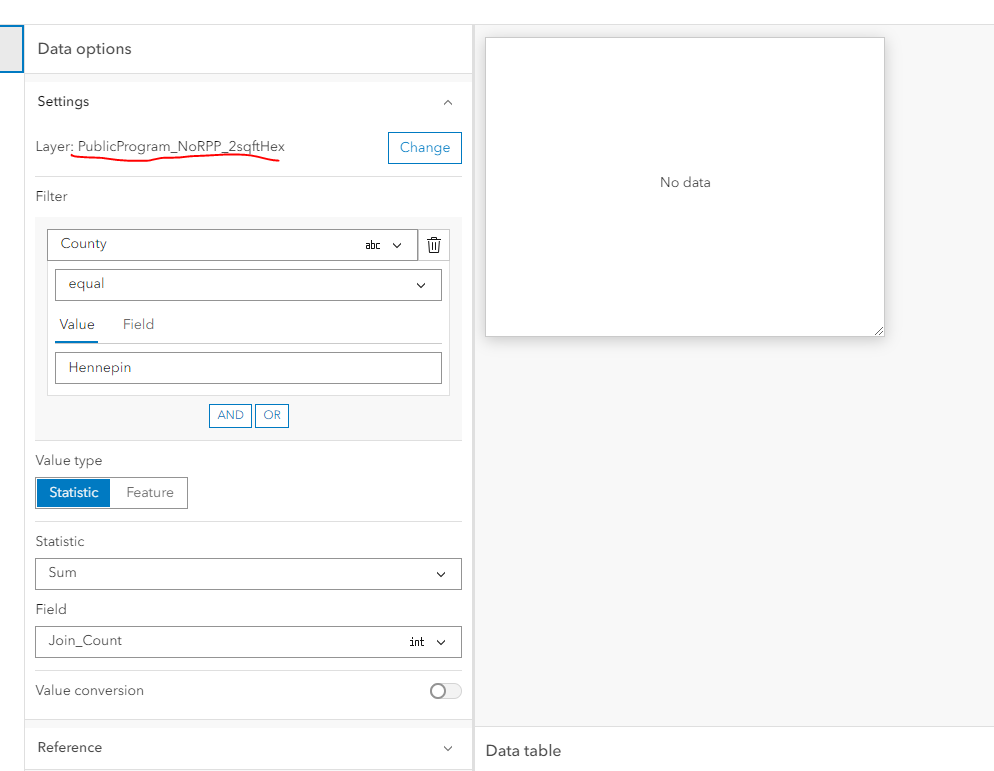The image size is (994, 771).
Task: Add an AND filter condition
Action: point(230,415)
